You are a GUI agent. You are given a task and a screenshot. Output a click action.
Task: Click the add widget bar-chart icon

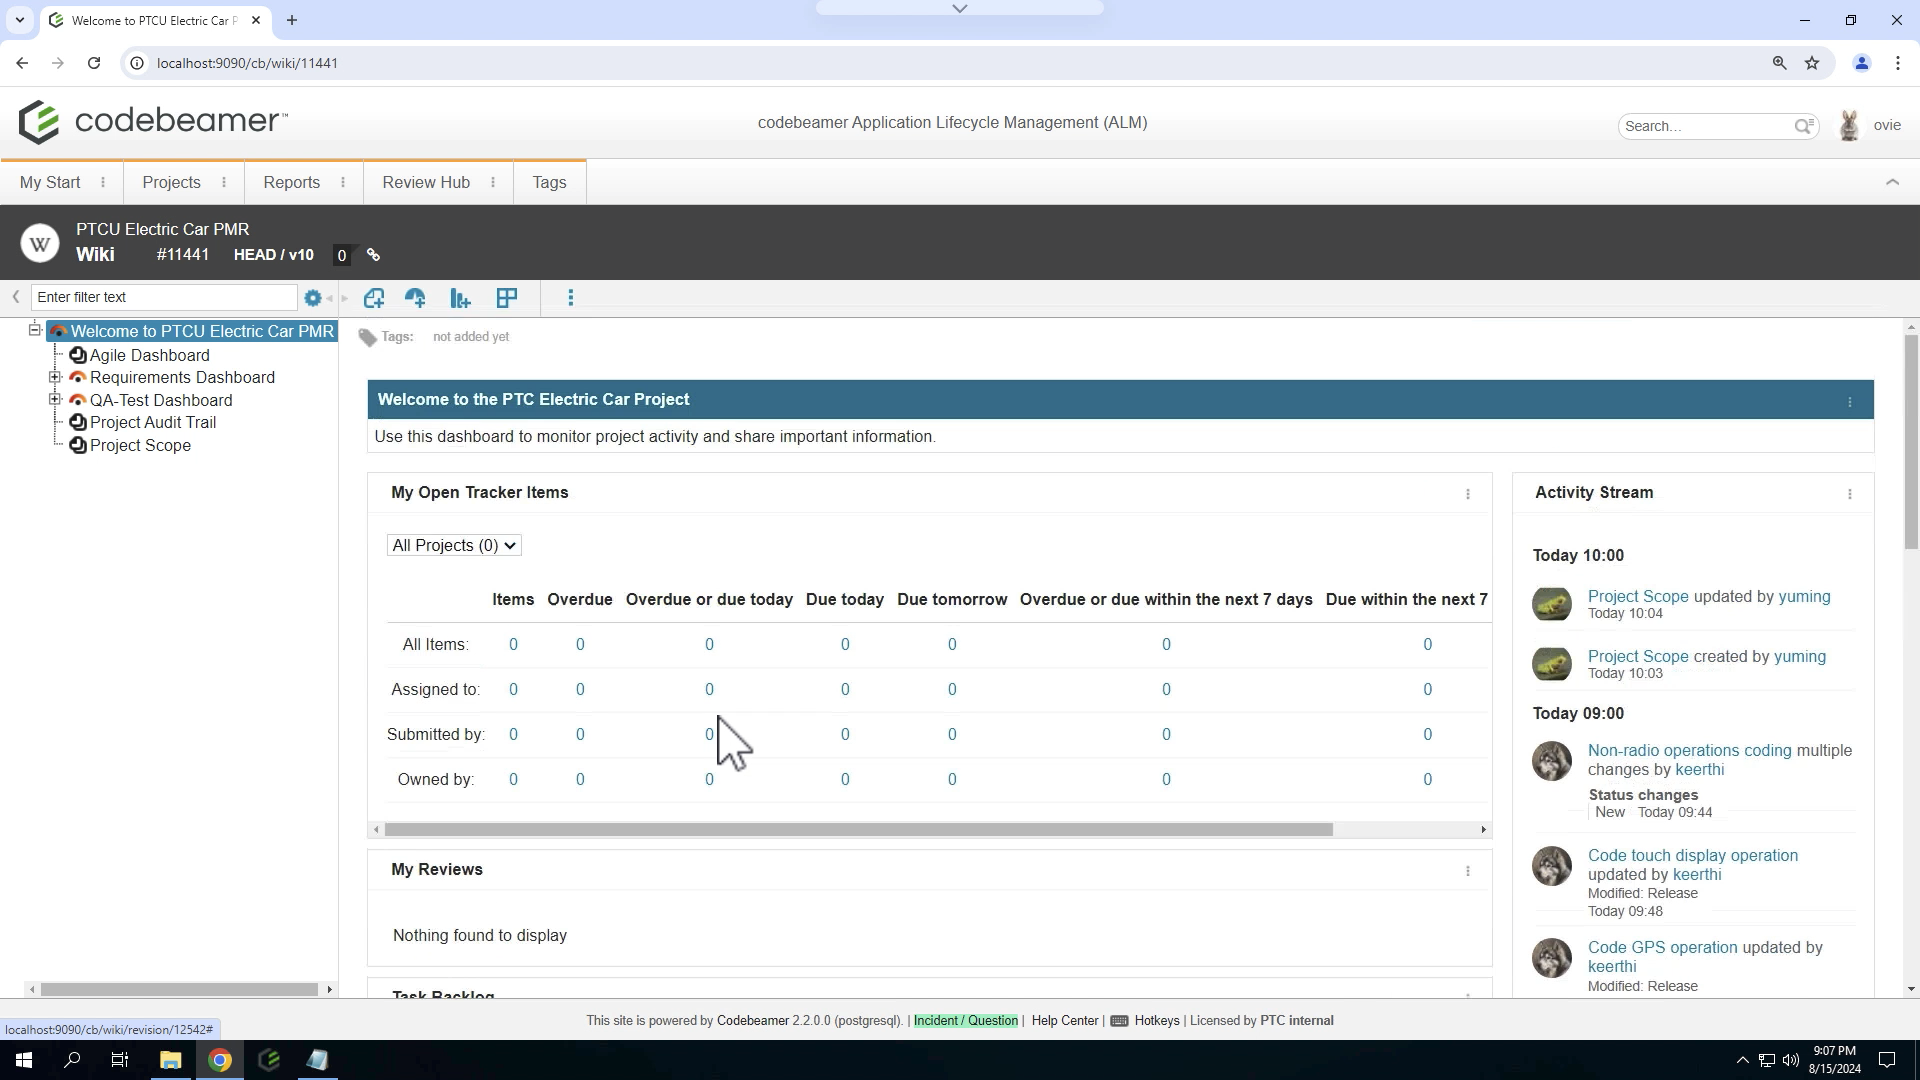click(x=460, y=298)
